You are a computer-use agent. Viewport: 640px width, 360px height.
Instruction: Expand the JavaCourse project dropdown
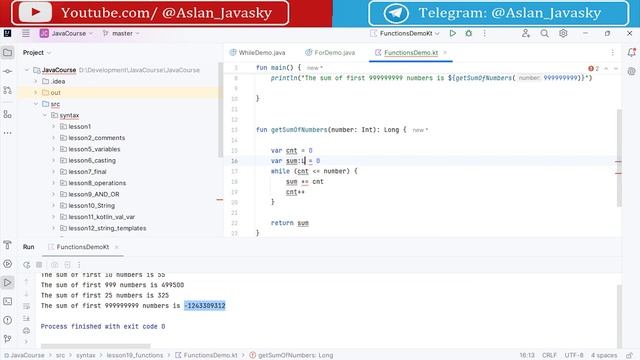(x=67, y=33)
